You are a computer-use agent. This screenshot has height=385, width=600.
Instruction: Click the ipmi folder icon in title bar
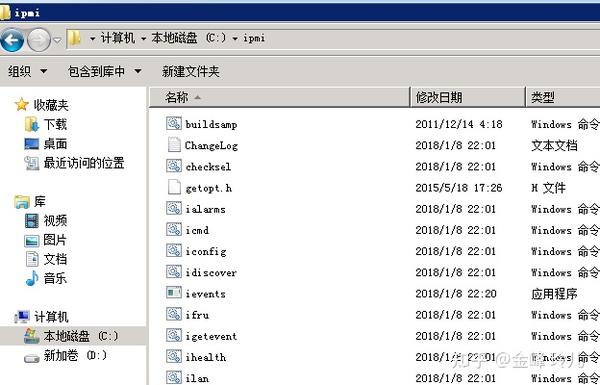point(5,12)
